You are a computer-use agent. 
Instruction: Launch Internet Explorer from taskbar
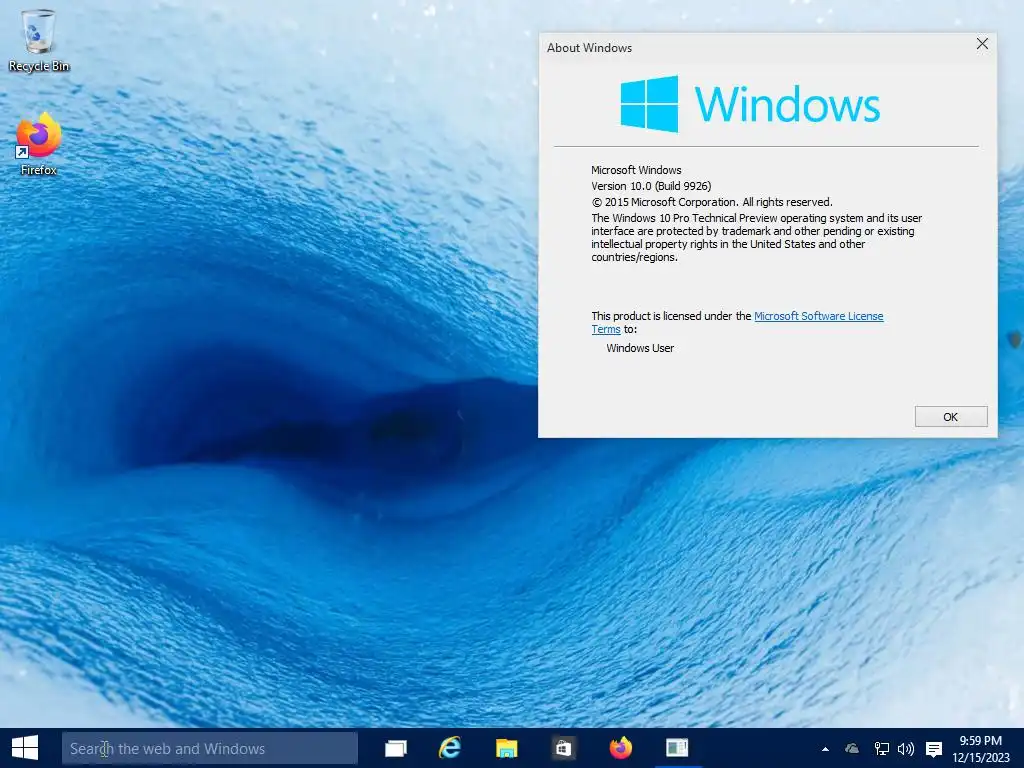tap(450, 748)
